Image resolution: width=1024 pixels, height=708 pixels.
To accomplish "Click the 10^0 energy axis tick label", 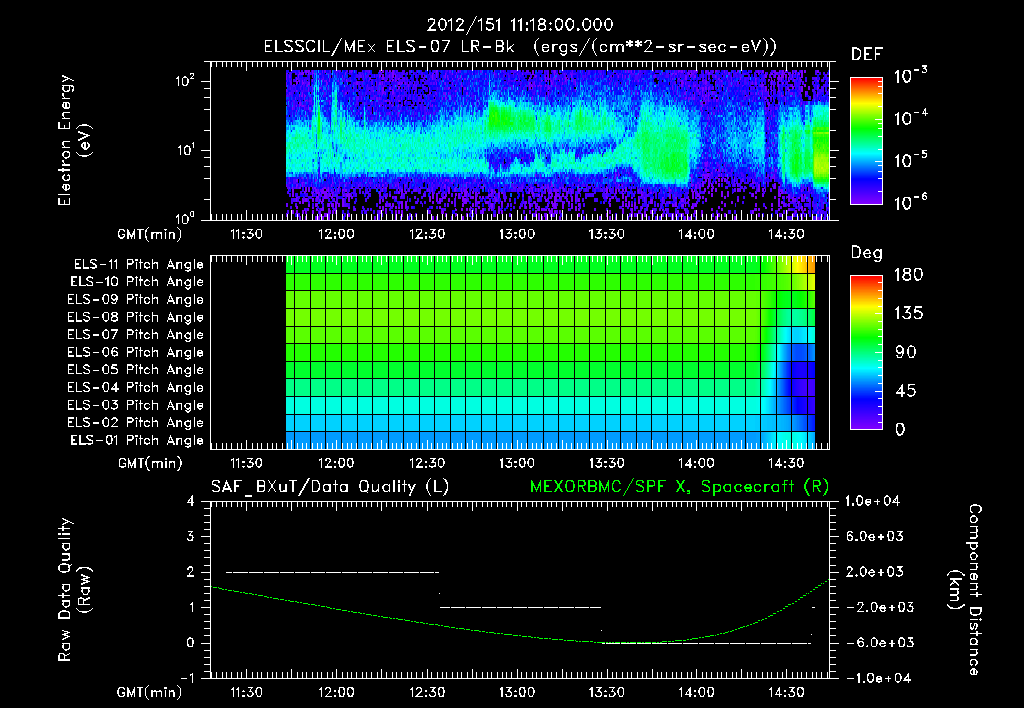I will tap(185, 217).
